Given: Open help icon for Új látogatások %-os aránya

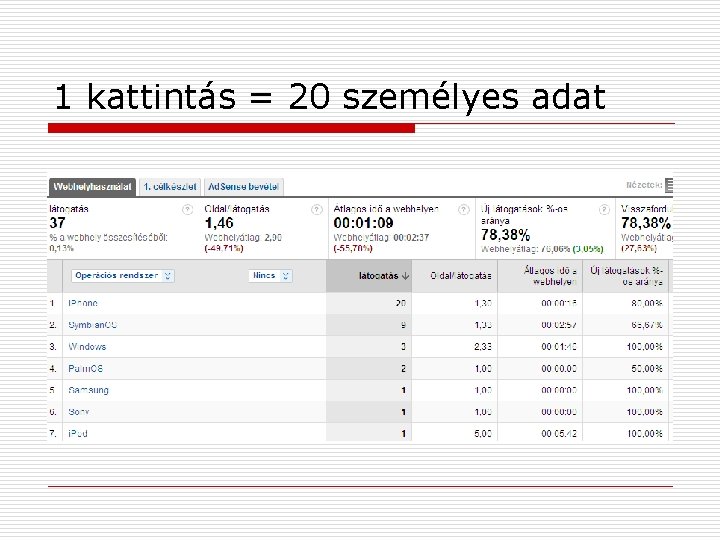Looking at the screenshot, I should click(604, 210).
